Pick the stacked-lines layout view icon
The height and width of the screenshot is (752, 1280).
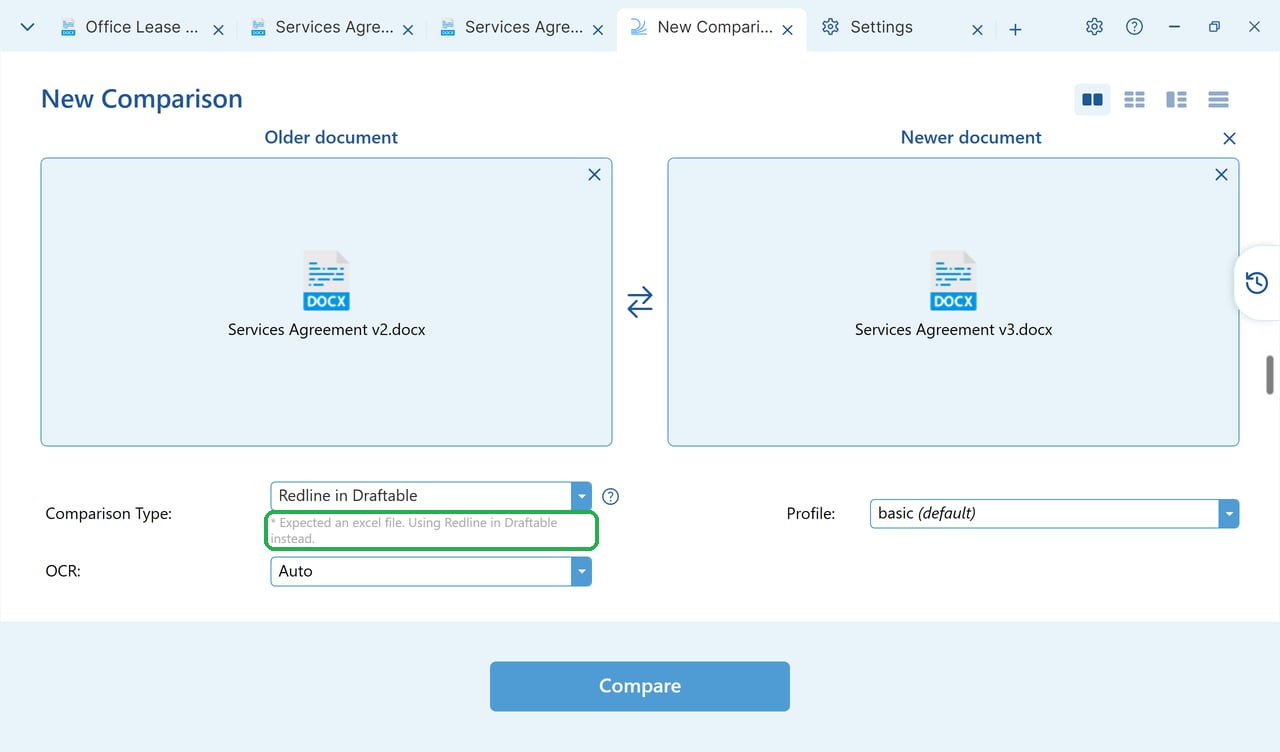(1218, 100)
